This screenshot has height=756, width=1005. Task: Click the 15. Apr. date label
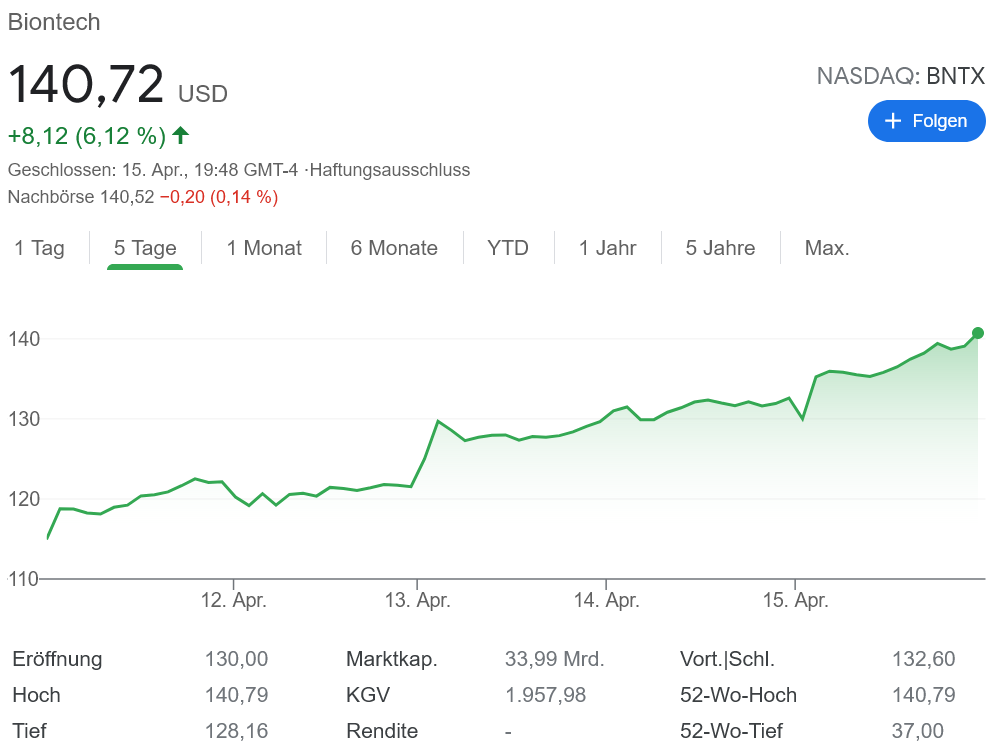click(x=795, y=601)
